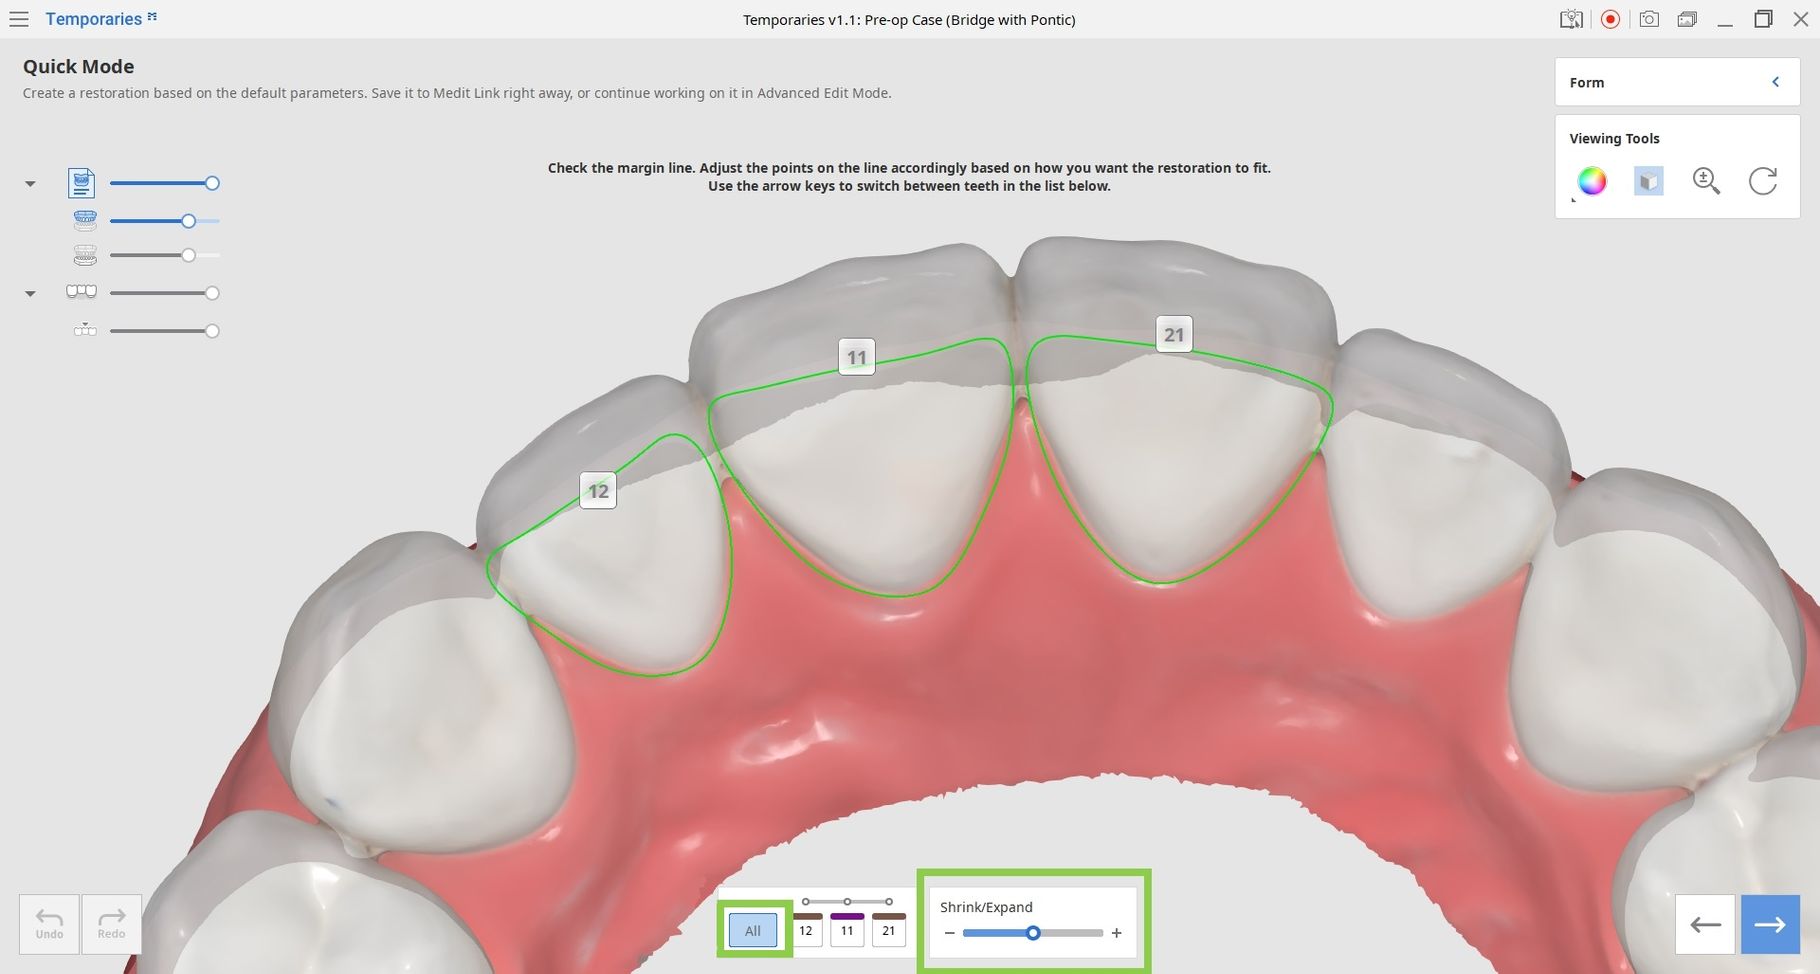1820x974 pixels.
Task: Toggle visibility of the scan data document icon
Action: 81,183
